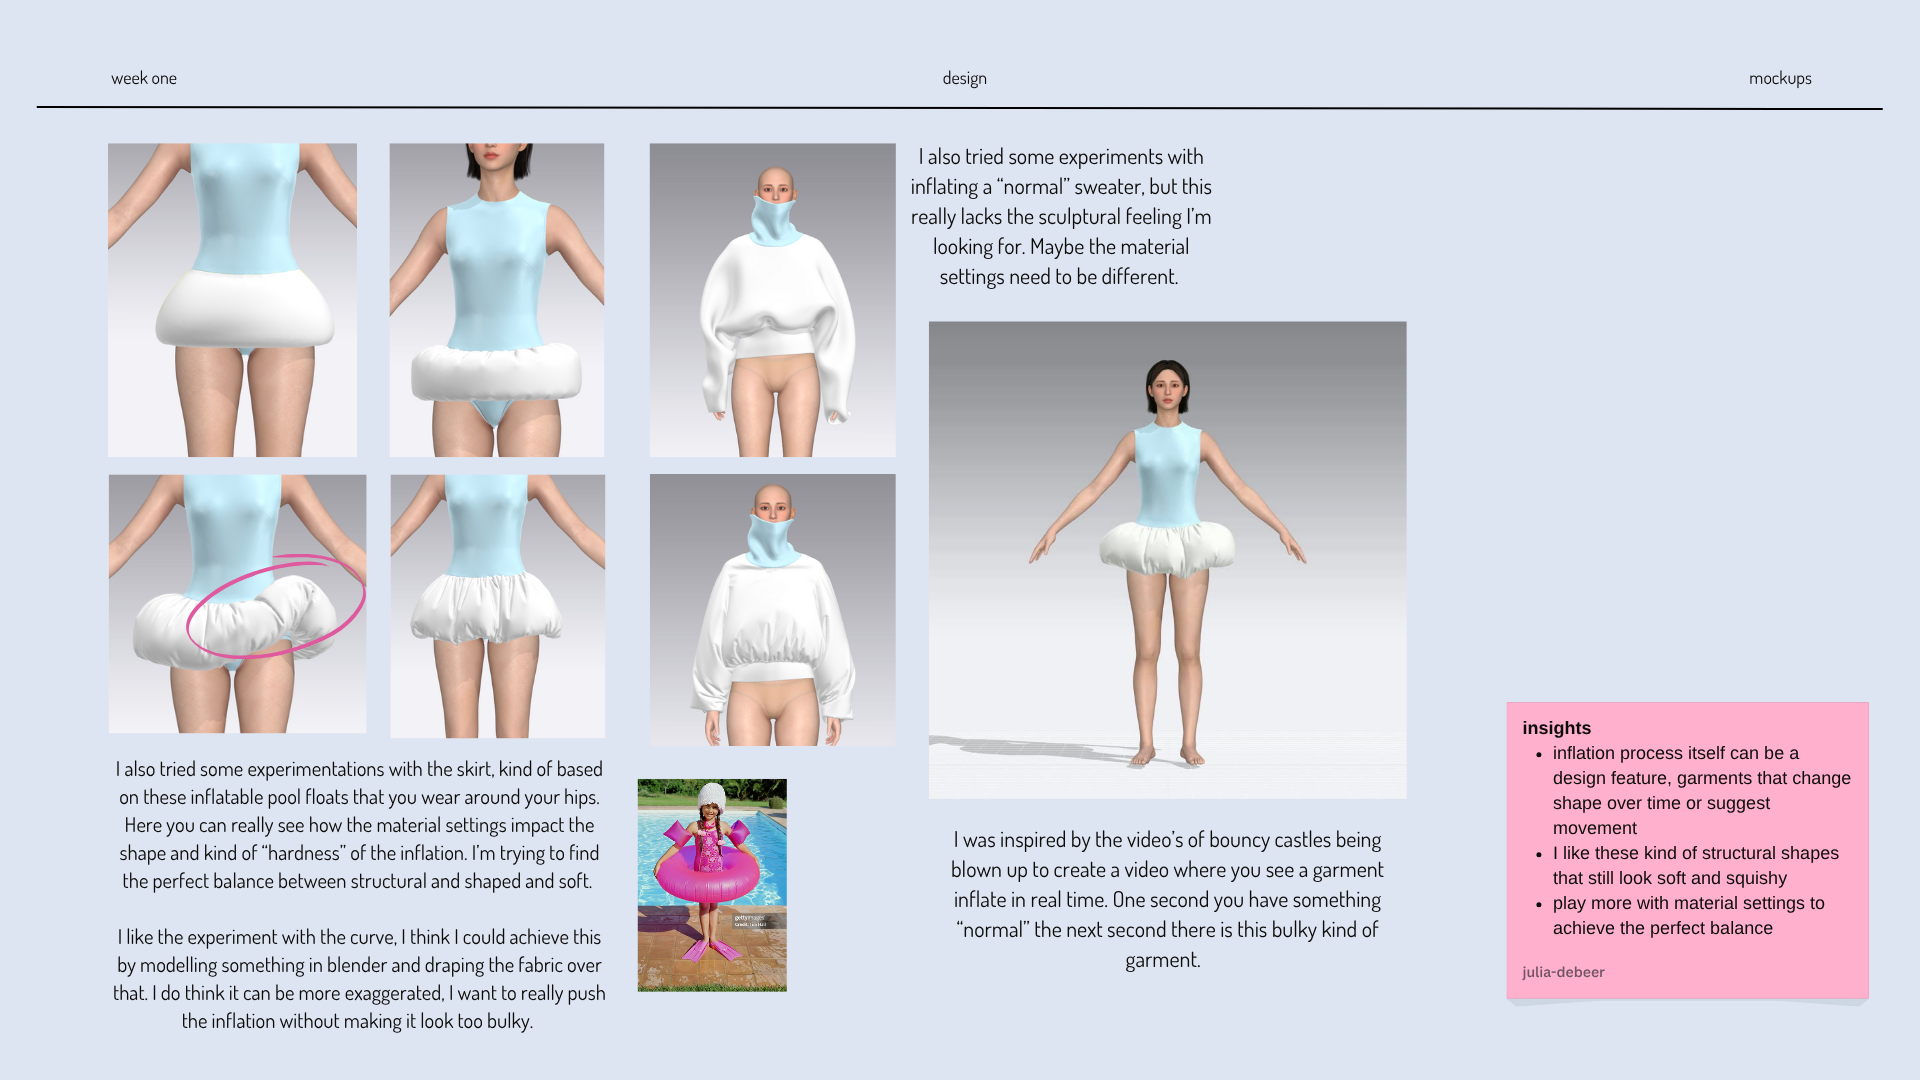Select the skirt image with pink circle annotation
The width and height of the screenshot is (1920, 1080).
(x=237, y=602)
